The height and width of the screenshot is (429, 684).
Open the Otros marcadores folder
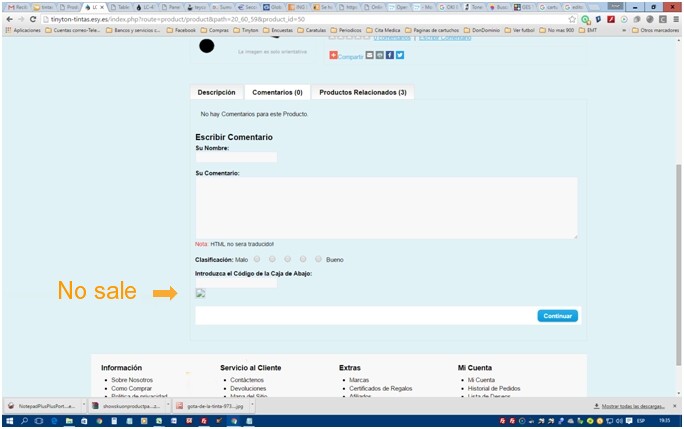655,30
